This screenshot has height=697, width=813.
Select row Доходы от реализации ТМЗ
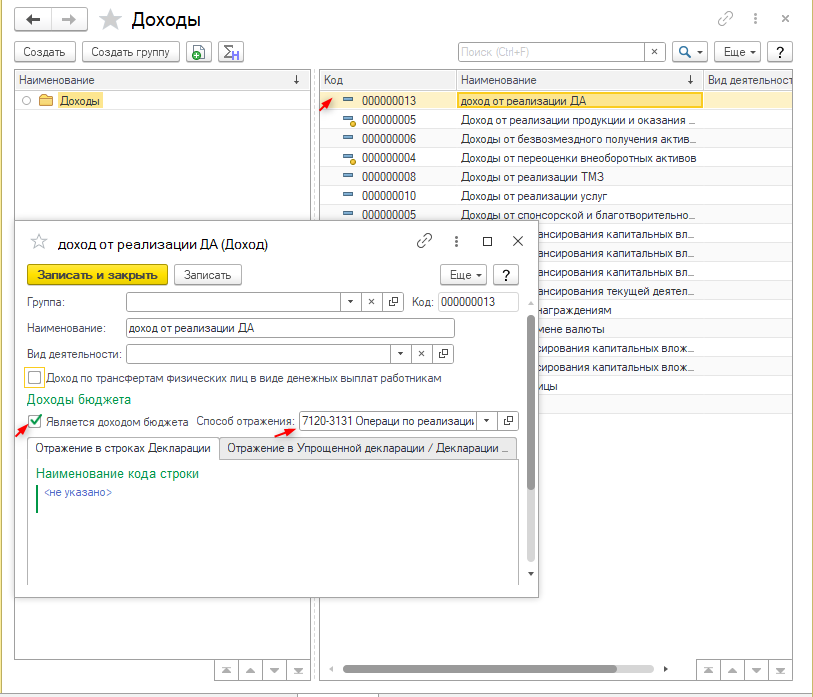(x=556, y=177)
